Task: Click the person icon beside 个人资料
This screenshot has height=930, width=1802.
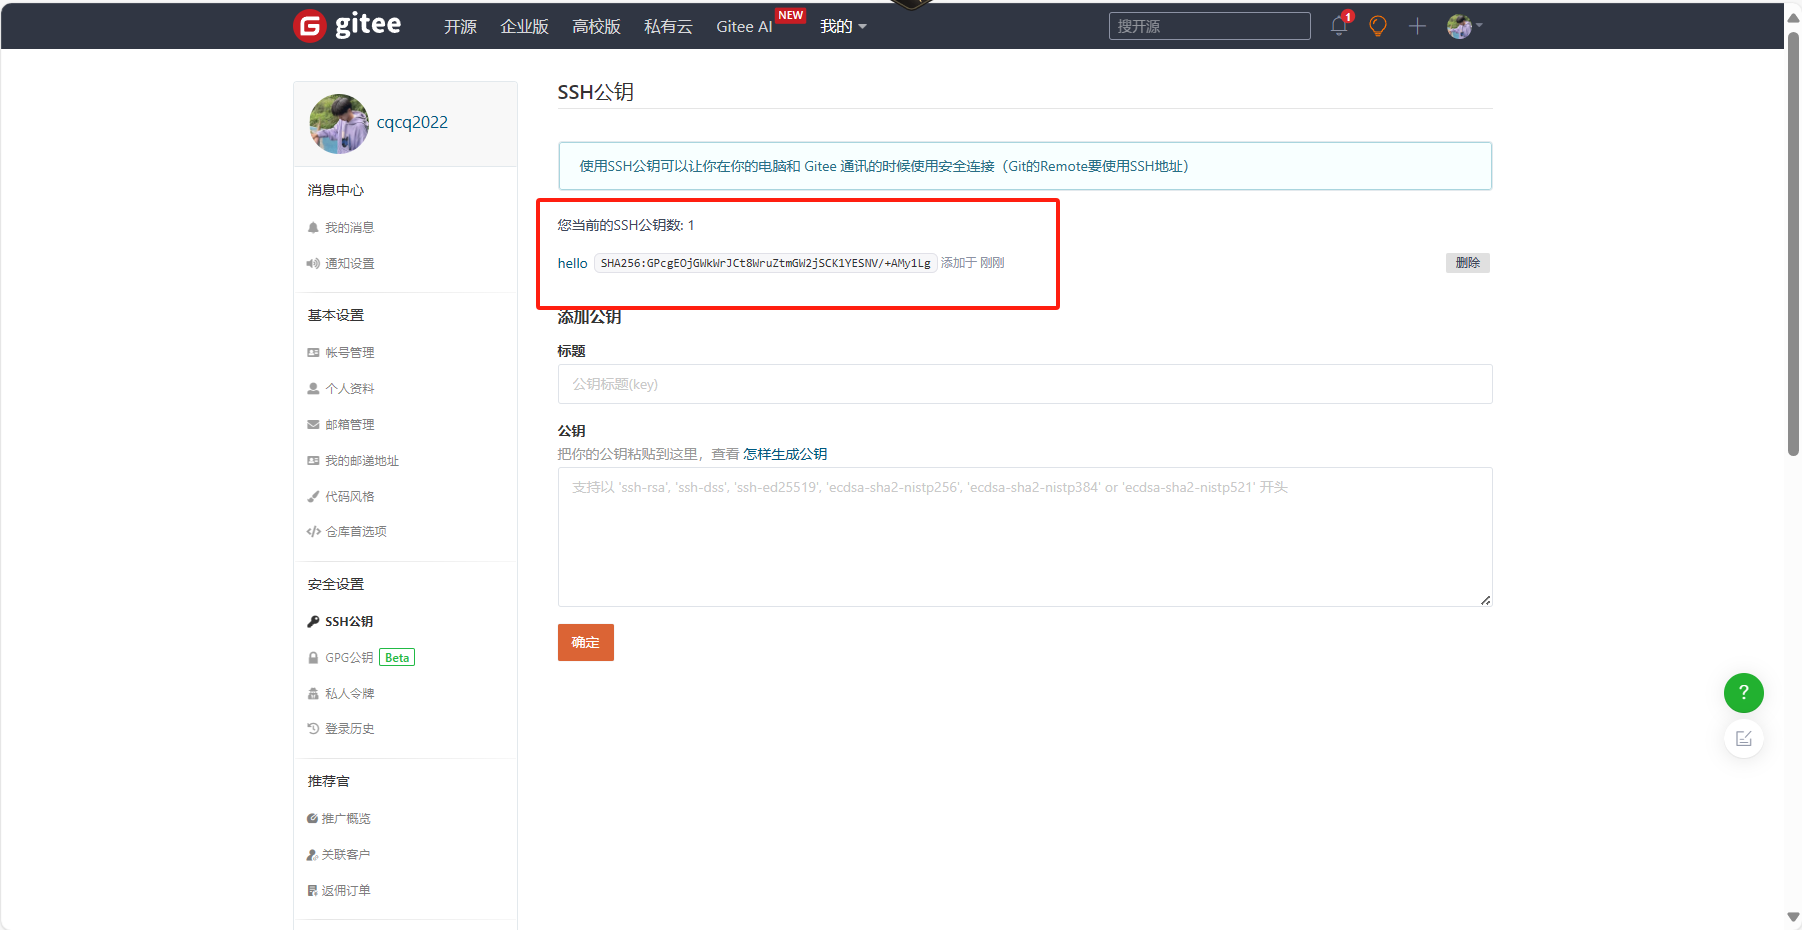Action: click(x=313, y=389)
